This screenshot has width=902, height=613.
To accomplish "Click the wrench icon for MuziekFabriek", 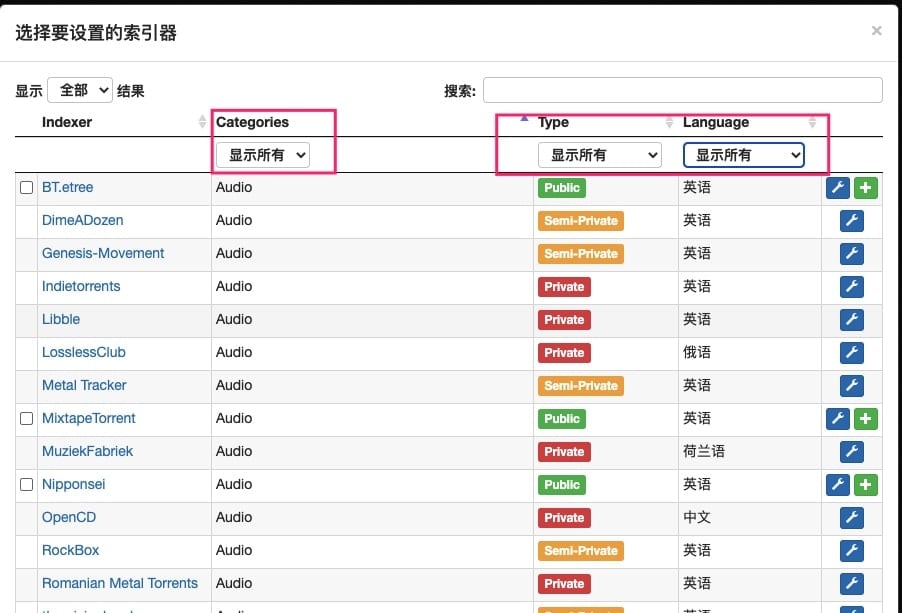I will tap(851, 452).
